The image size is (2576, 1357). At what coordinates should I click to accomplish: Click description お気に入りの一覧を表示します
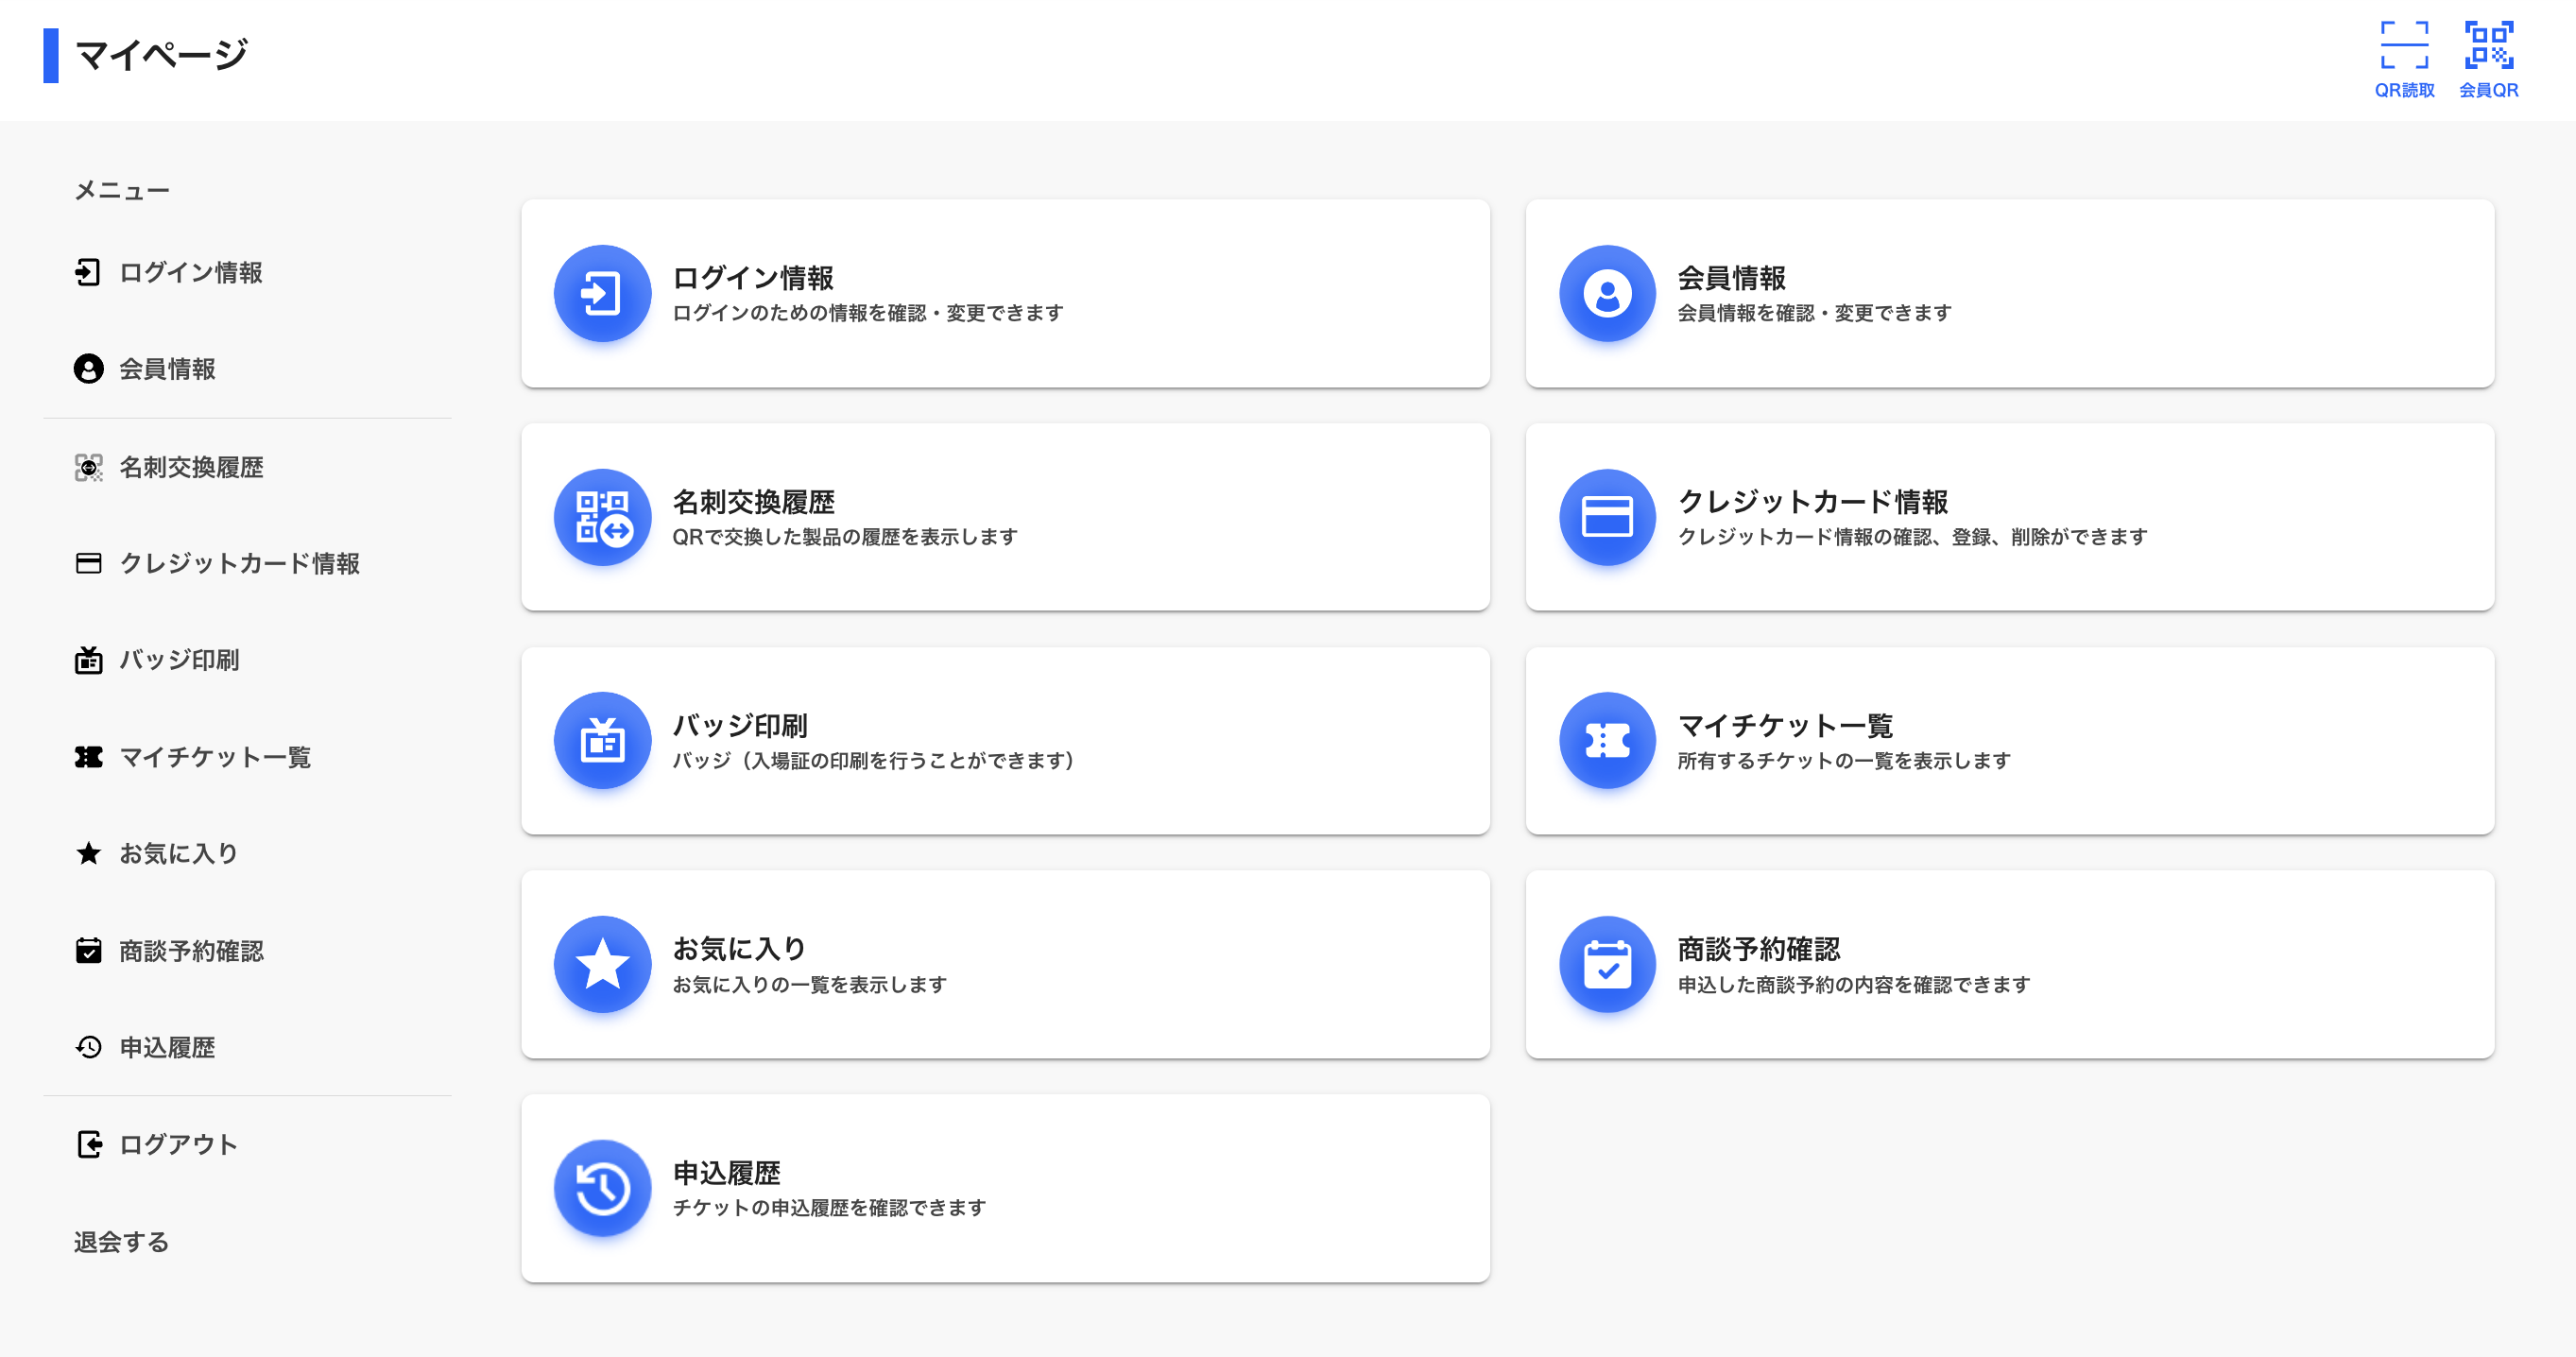pyautogui.click(x=810, y=985)
